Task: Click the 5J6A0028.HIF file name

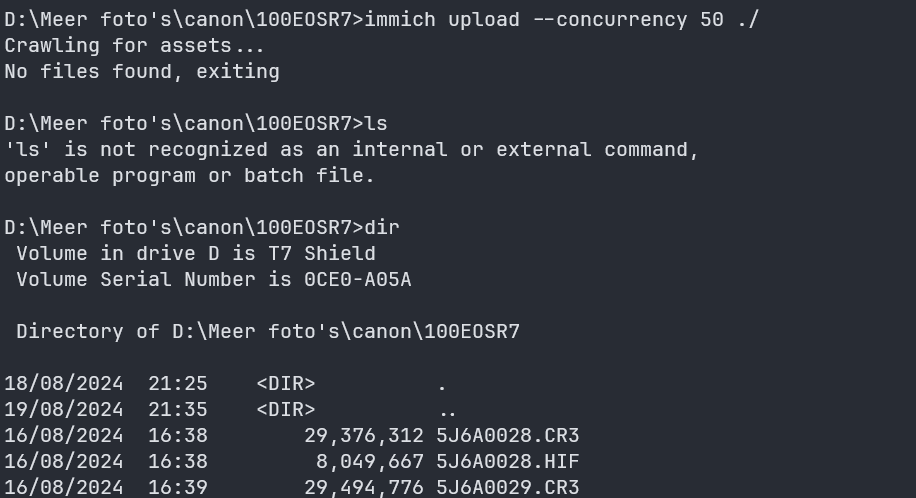Action: [x=508, y=461]
